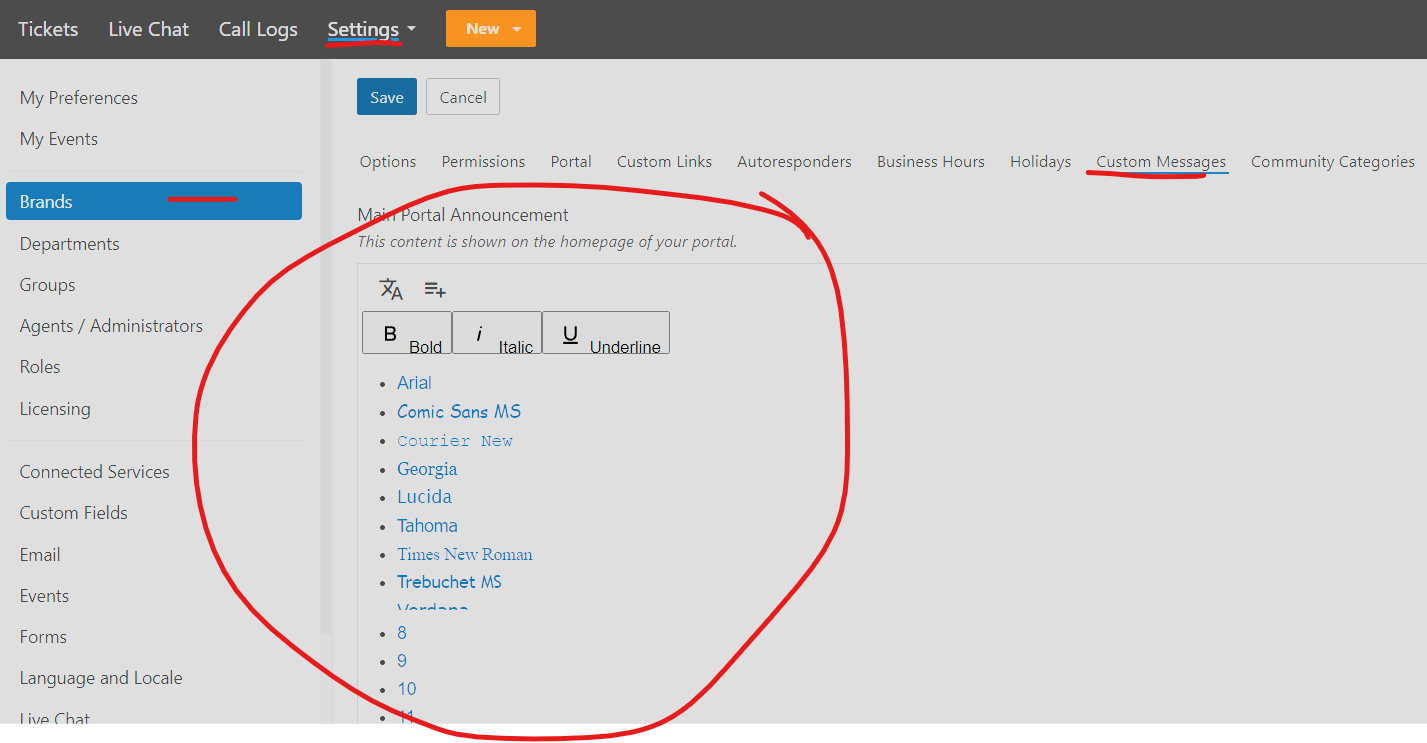Open the Settings dropdown menu
Screen dimensions: 1427x743
(x=371, y=29)
